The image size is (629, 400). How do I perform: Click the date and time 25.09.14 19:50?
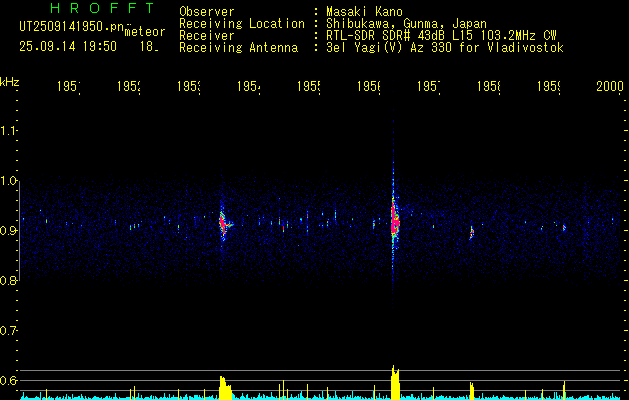point(68,47)
